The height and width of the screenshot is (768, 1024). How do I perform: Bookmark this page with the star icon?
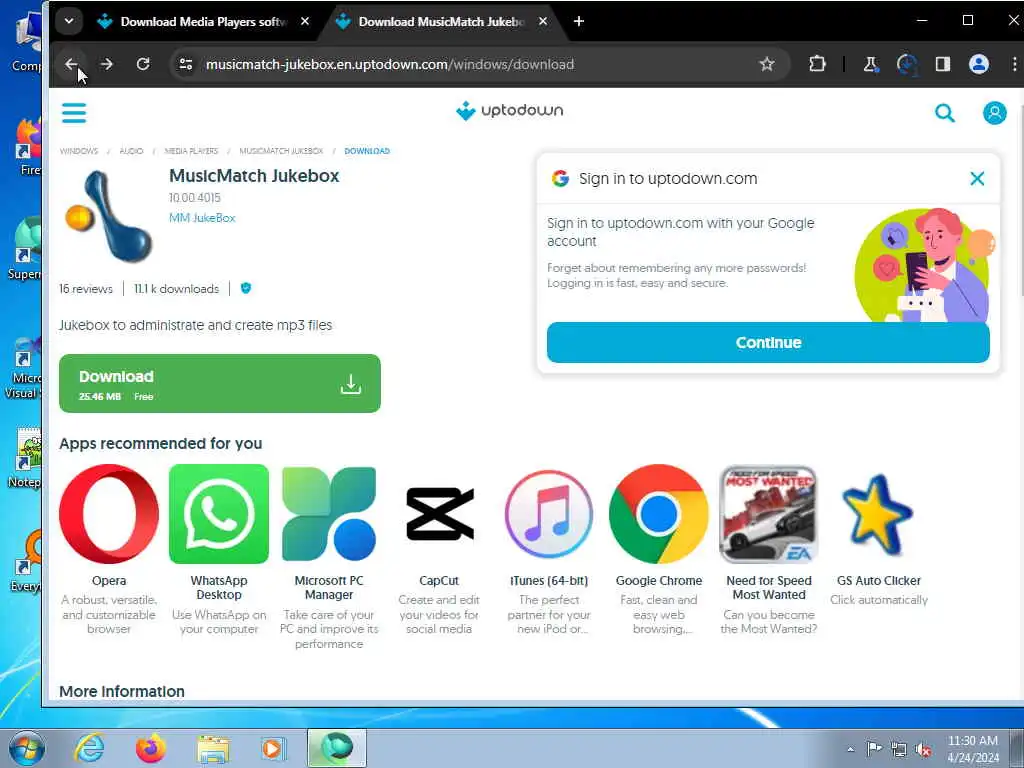[767, 64]
